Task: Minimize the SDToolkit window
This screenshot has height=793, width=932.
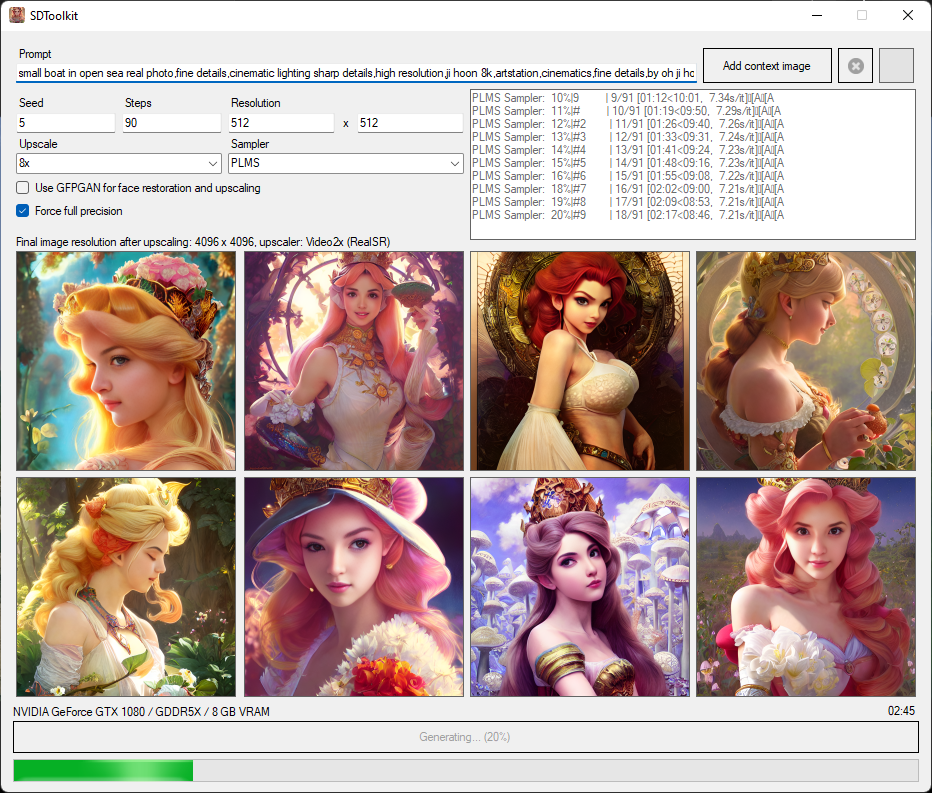Action: [817, 15]
